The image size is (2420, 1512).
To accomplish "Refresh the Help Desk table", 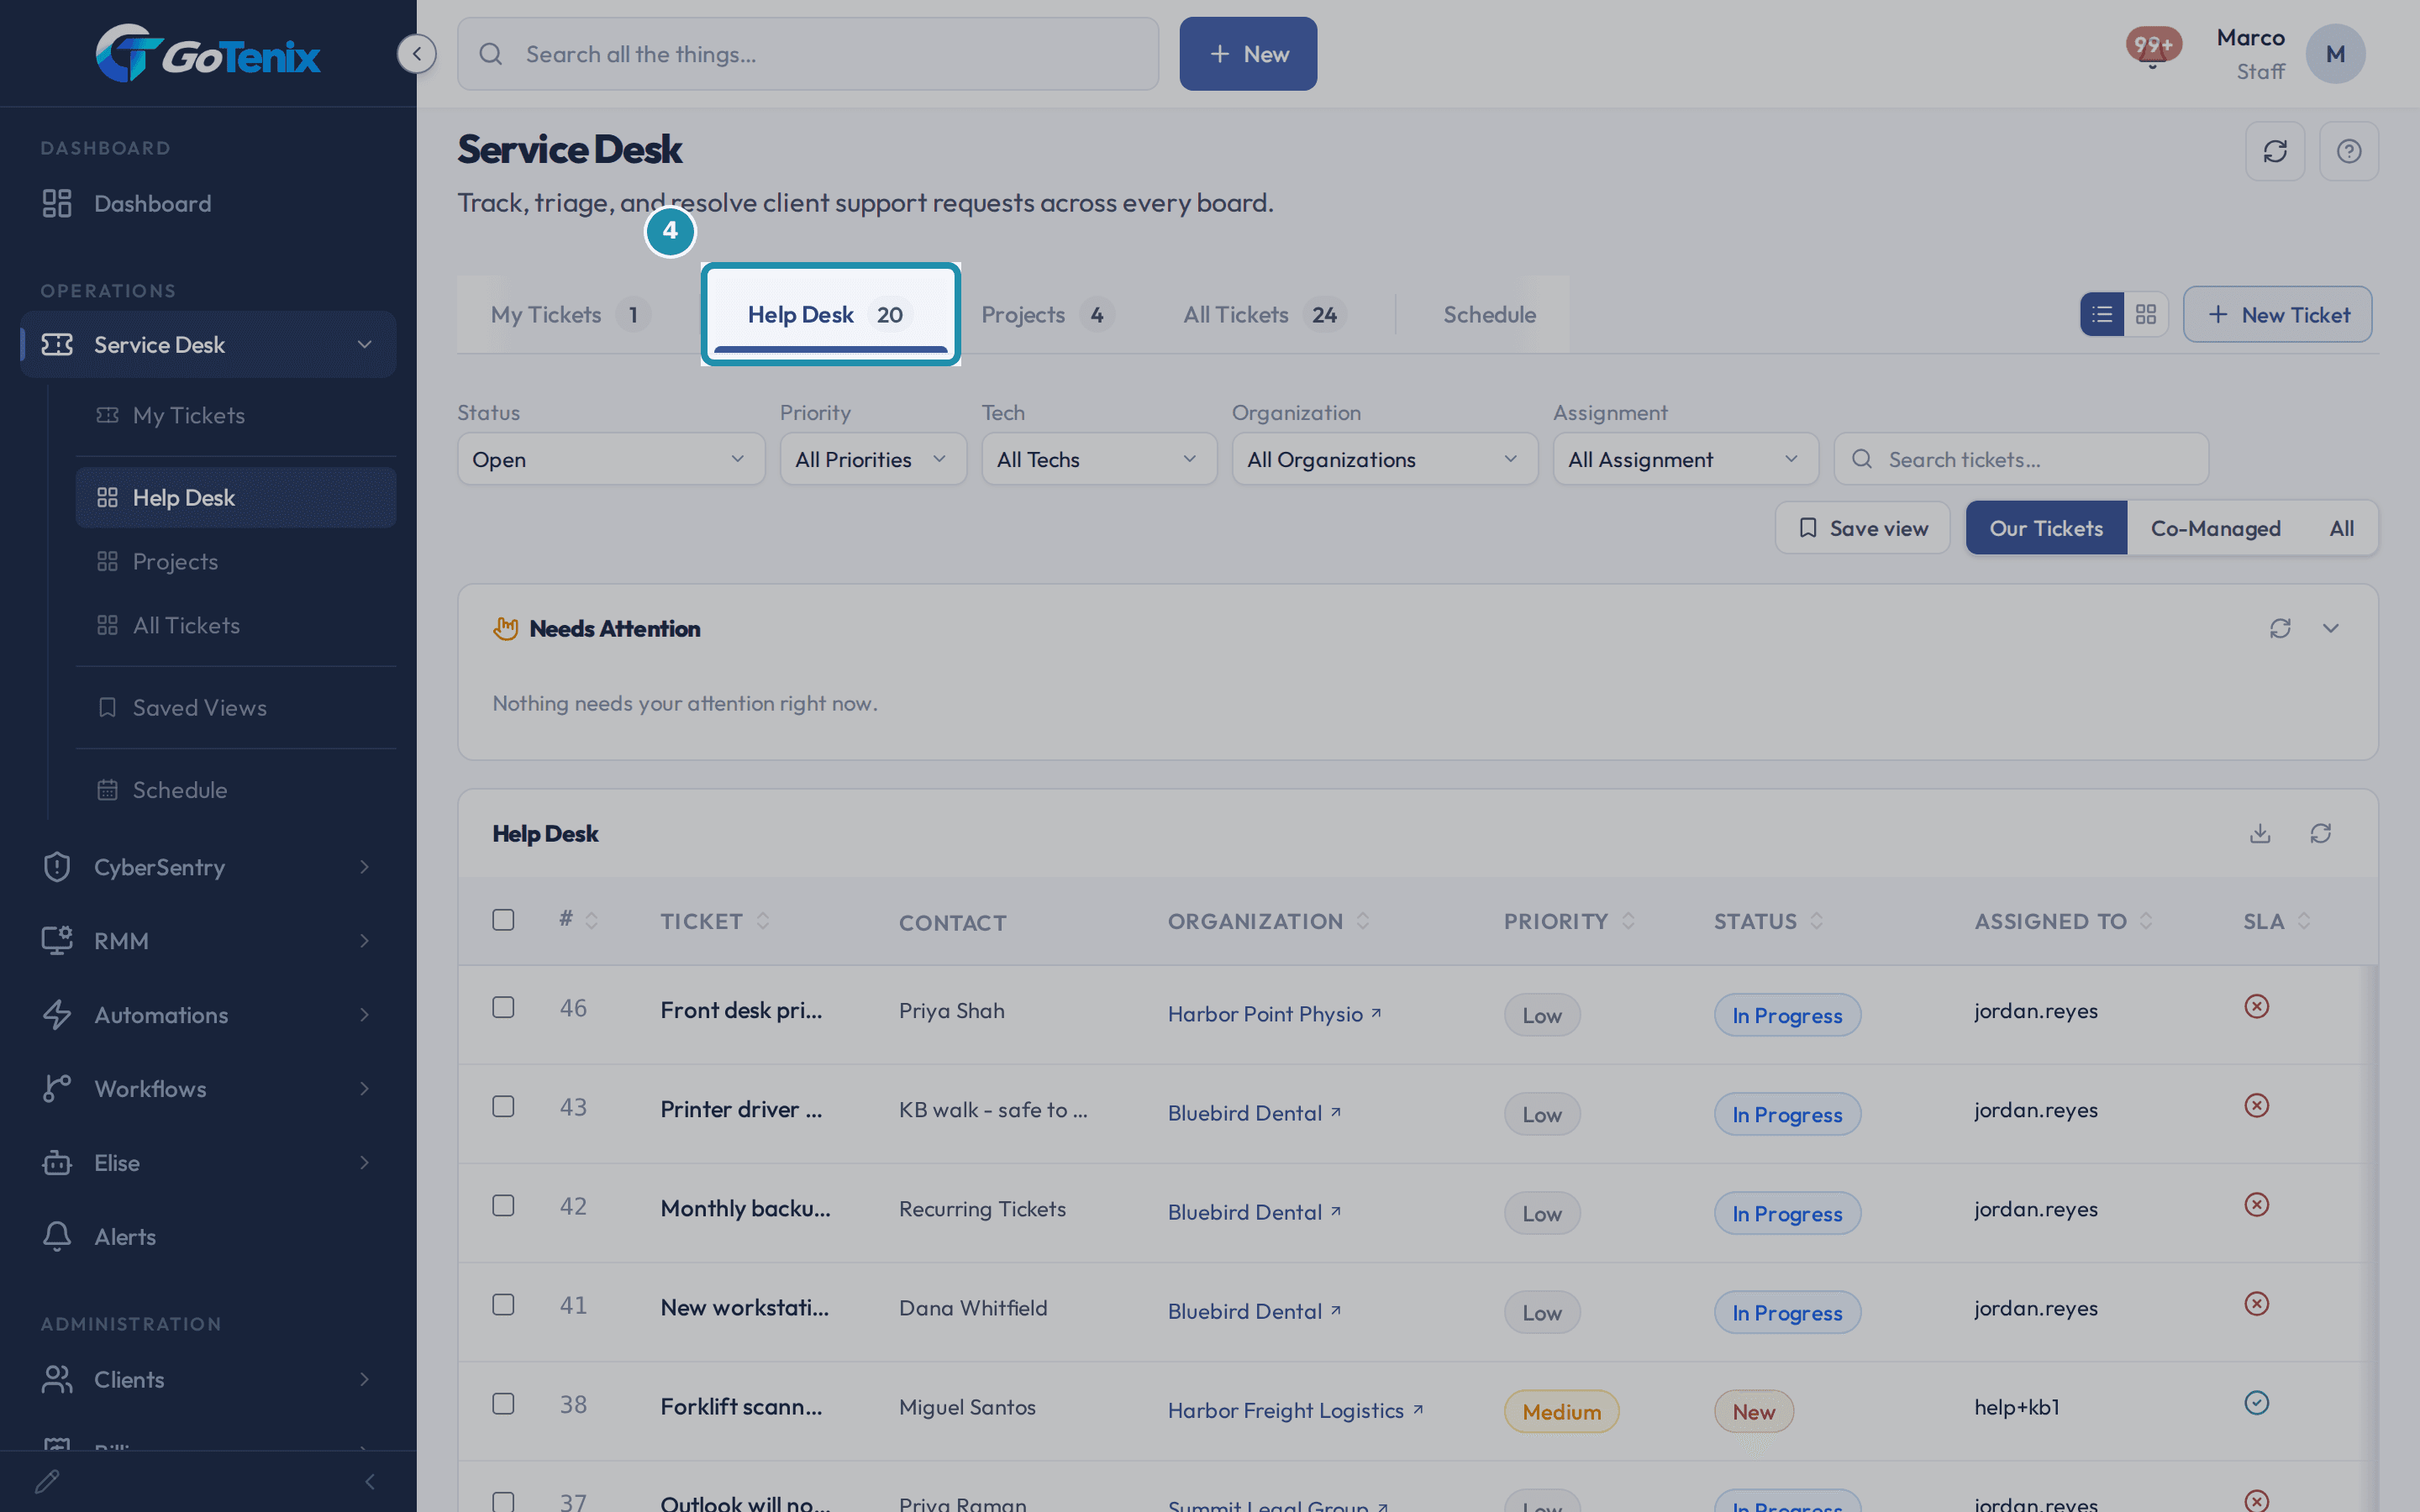I will click(x=2321, y=833).
